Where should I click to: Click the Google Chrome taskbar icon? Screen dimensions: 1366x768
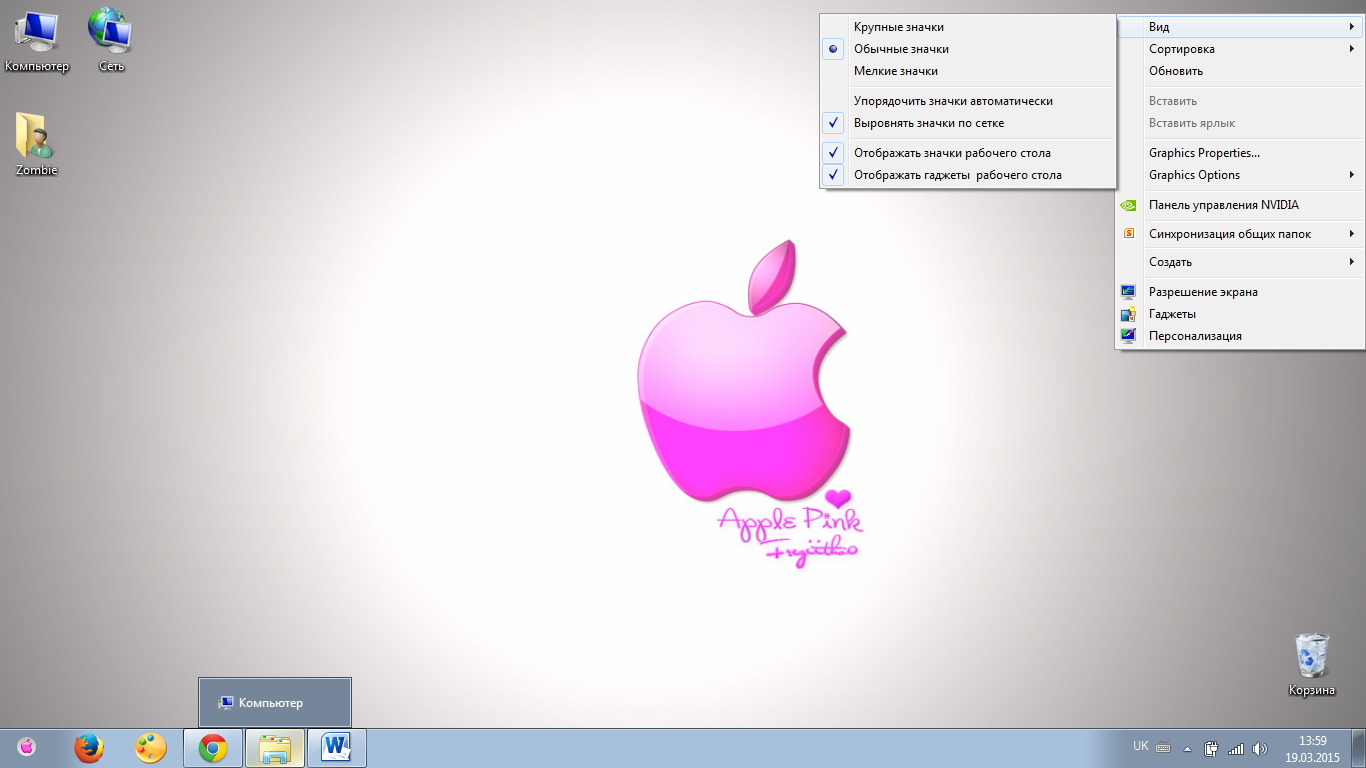tap(212, 748)
